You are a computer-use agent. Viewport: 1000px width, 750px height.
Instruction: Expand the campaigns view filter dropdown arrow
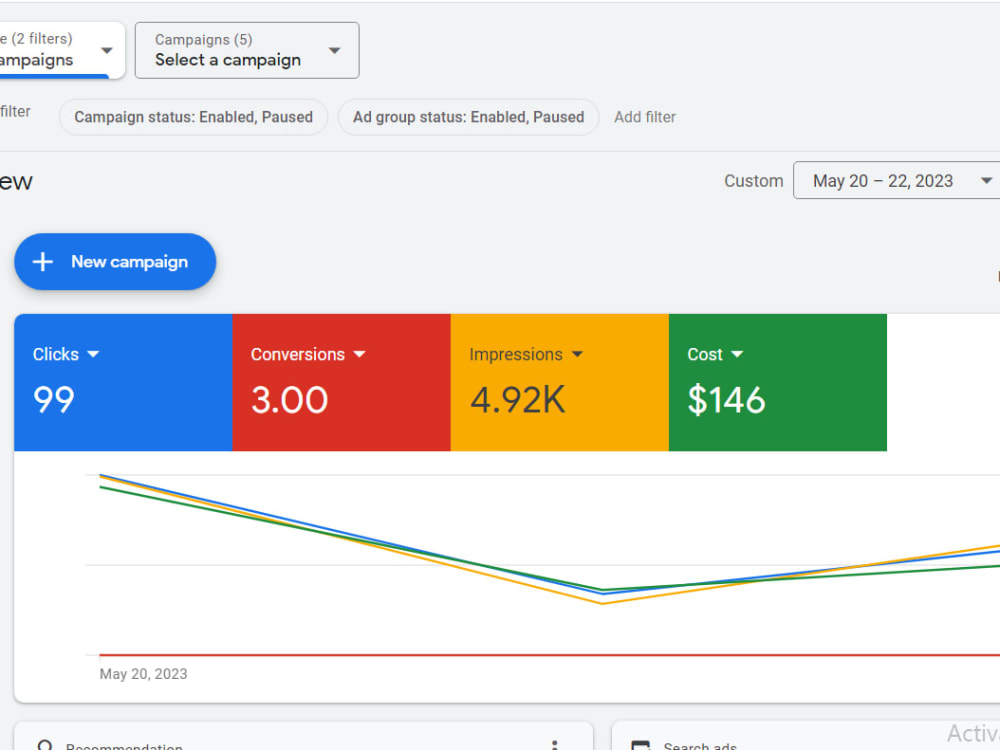107,50
